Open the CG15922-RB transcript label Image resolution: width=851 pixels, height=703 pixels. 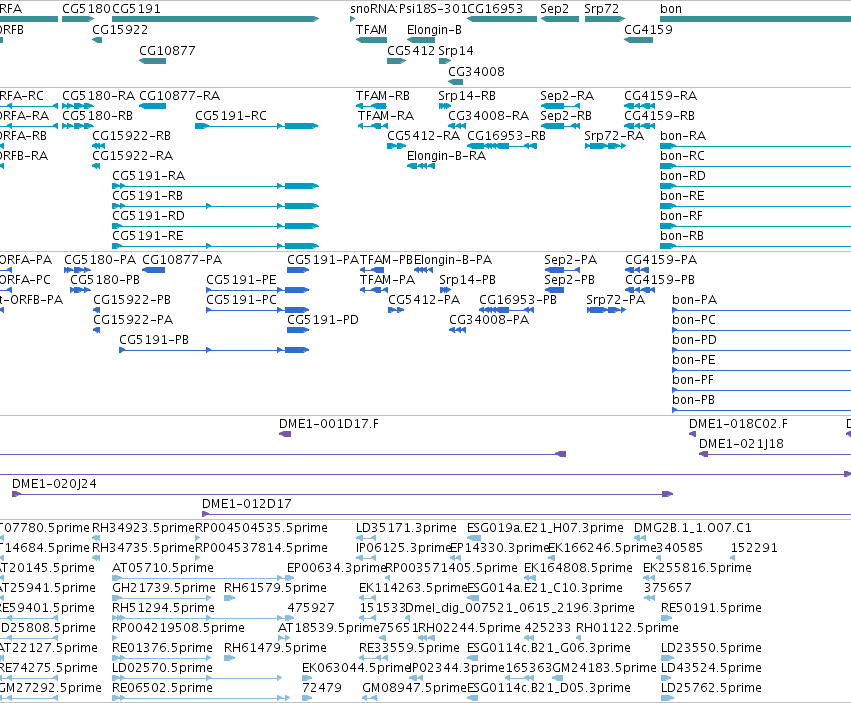[x=131, y=136]
